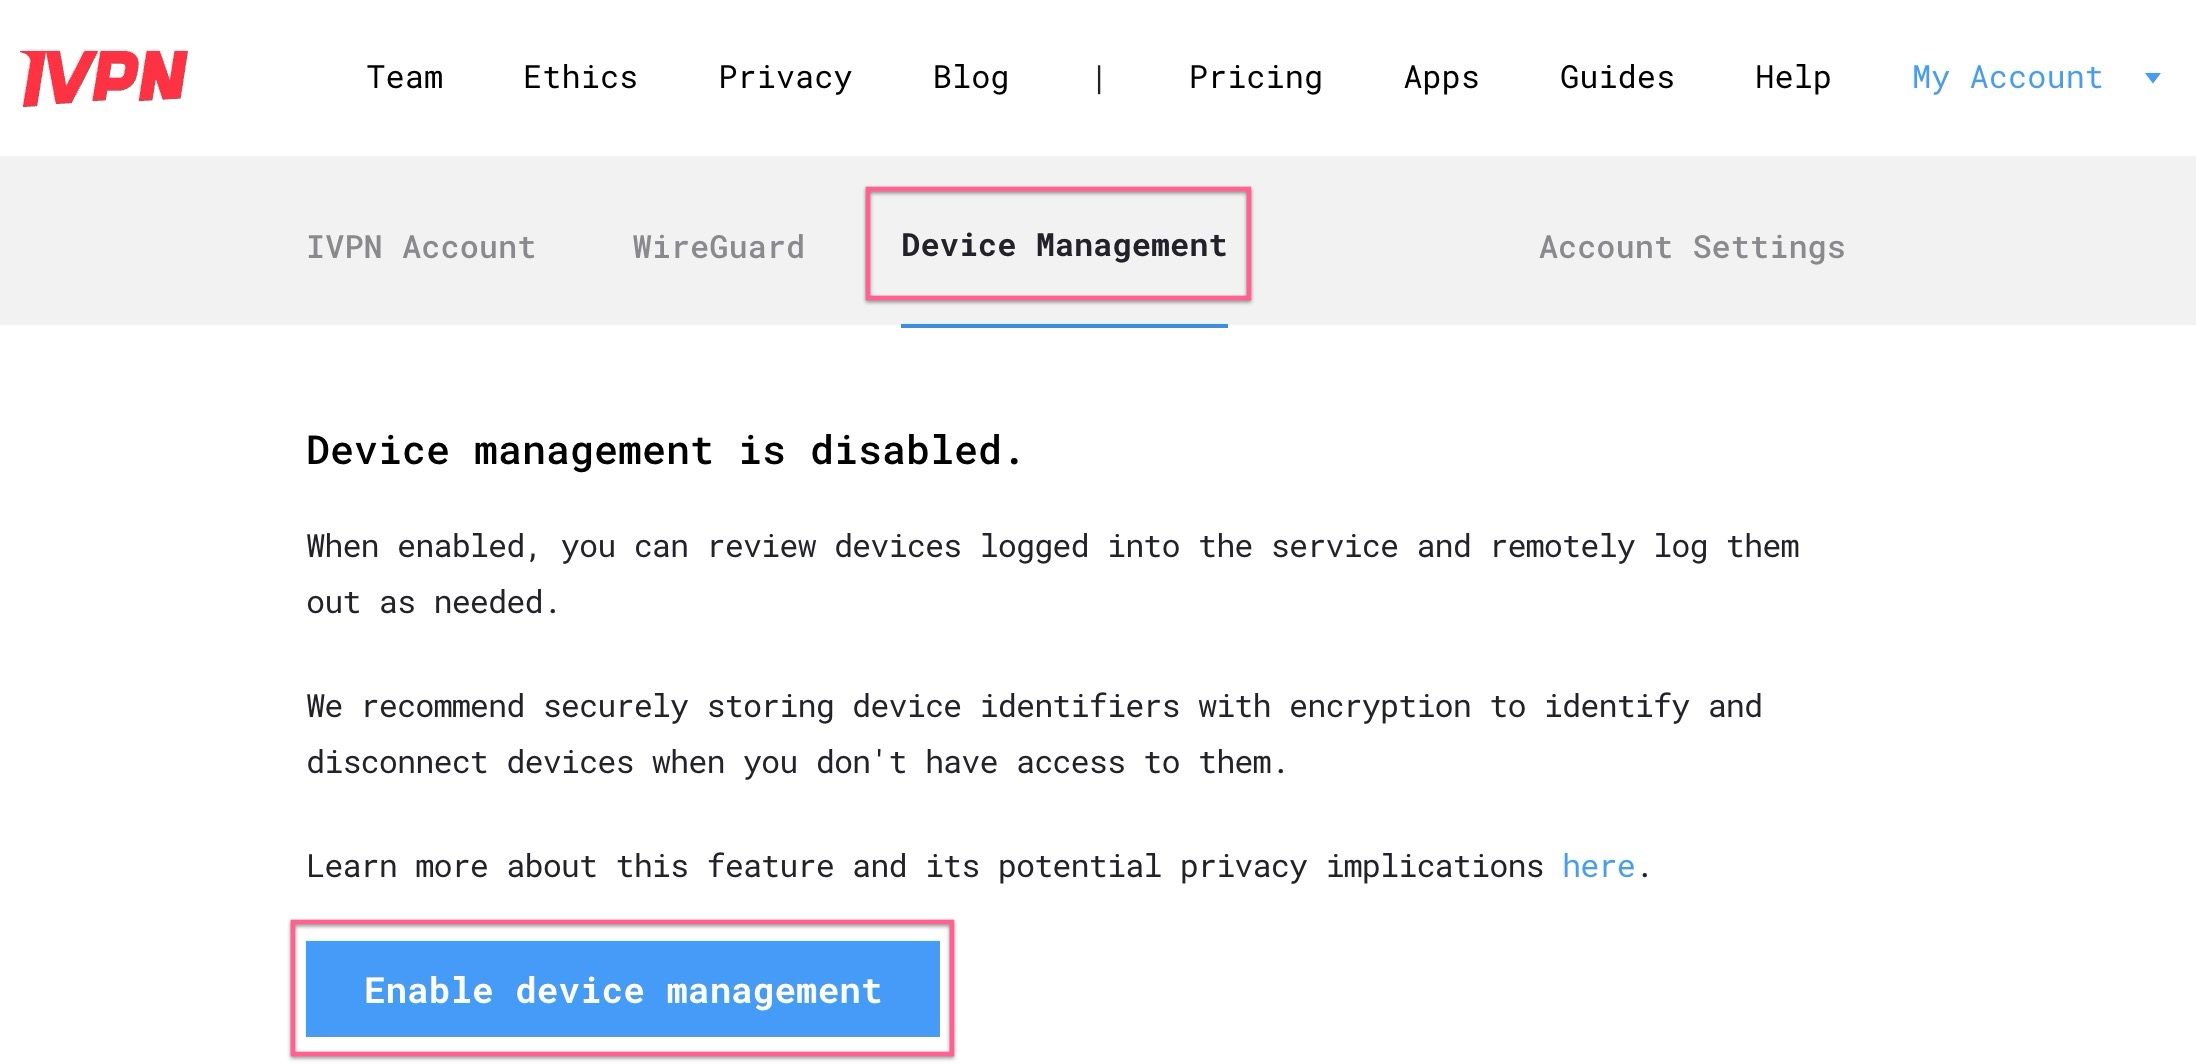
Task: Switch to the IVPN Account tab
Action: (x=420, y=247)
